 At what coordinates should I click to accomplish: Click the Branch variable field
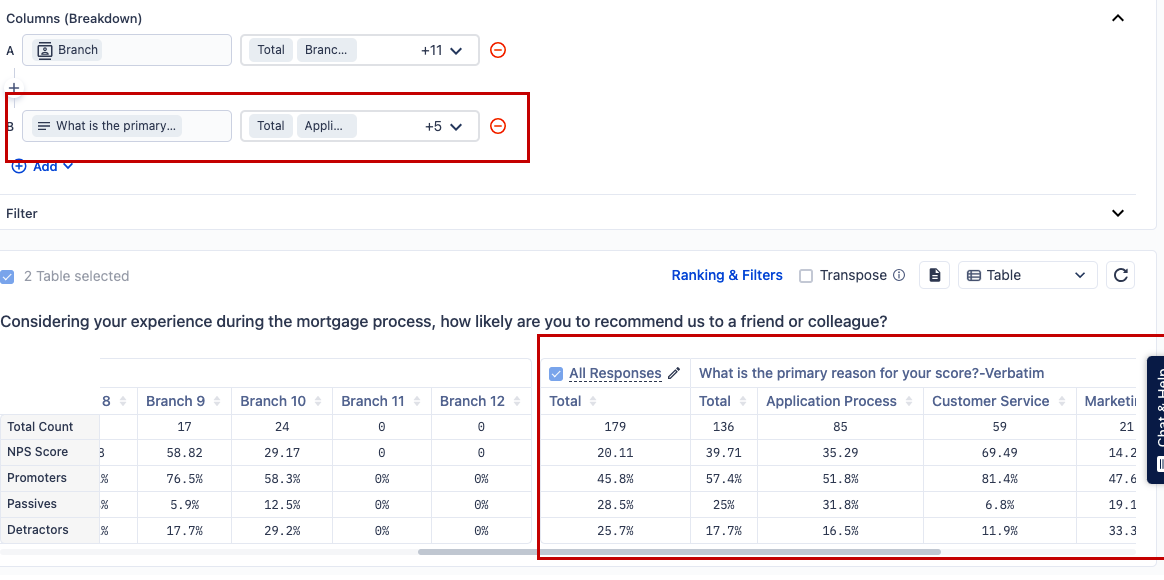[x=126, y=50]
